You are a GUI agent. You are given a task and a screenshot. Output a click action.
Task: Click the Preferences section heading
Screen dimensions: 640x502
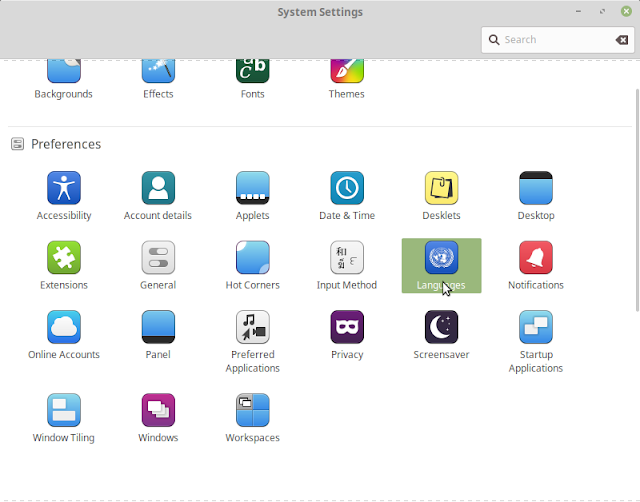tap(66, 144)
